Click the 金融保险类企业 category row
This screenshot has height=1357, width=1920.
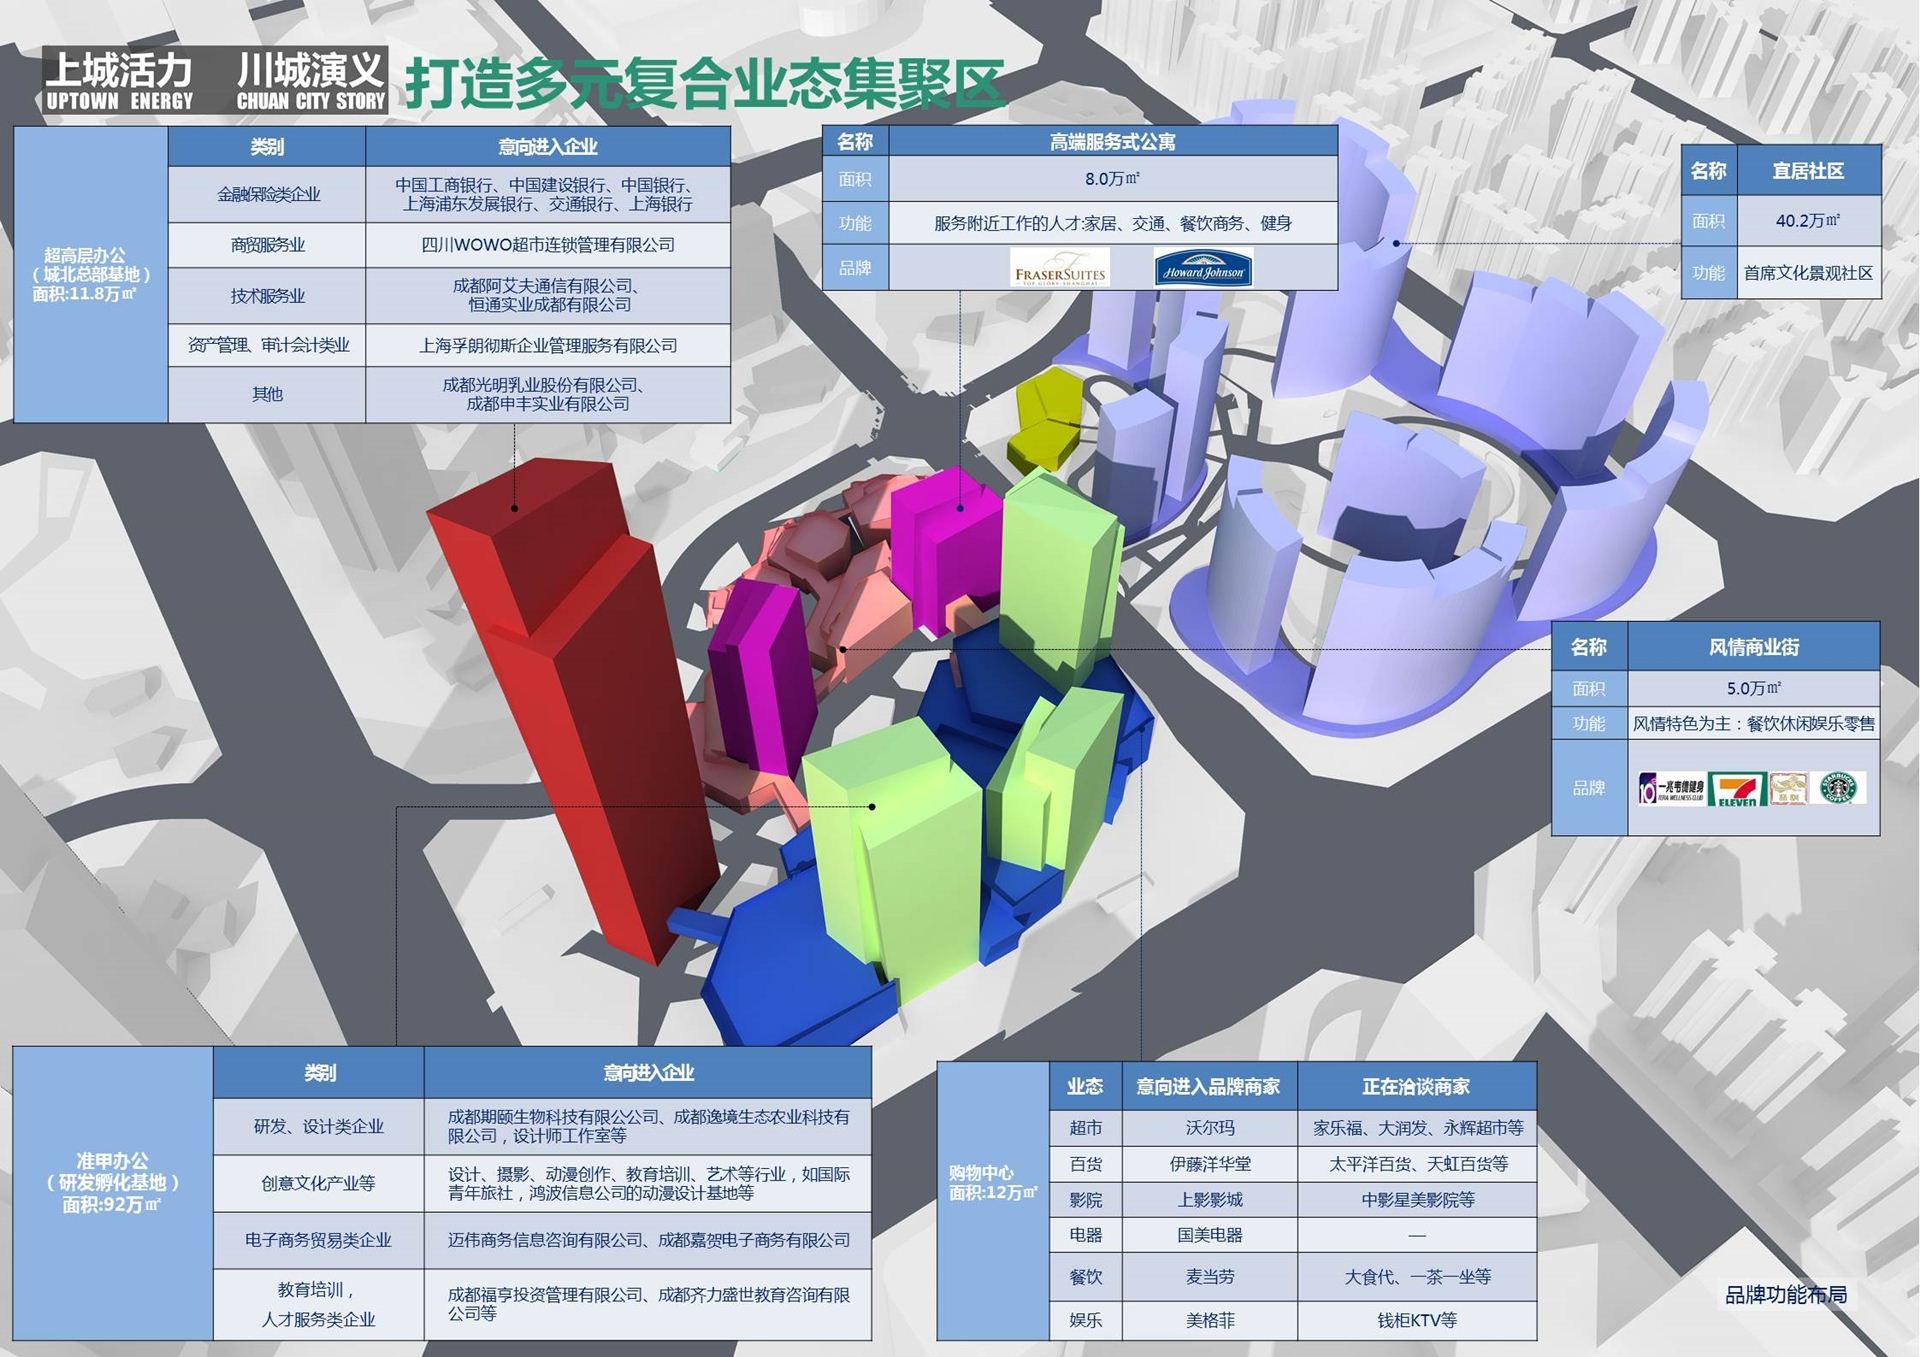point(268,194)
